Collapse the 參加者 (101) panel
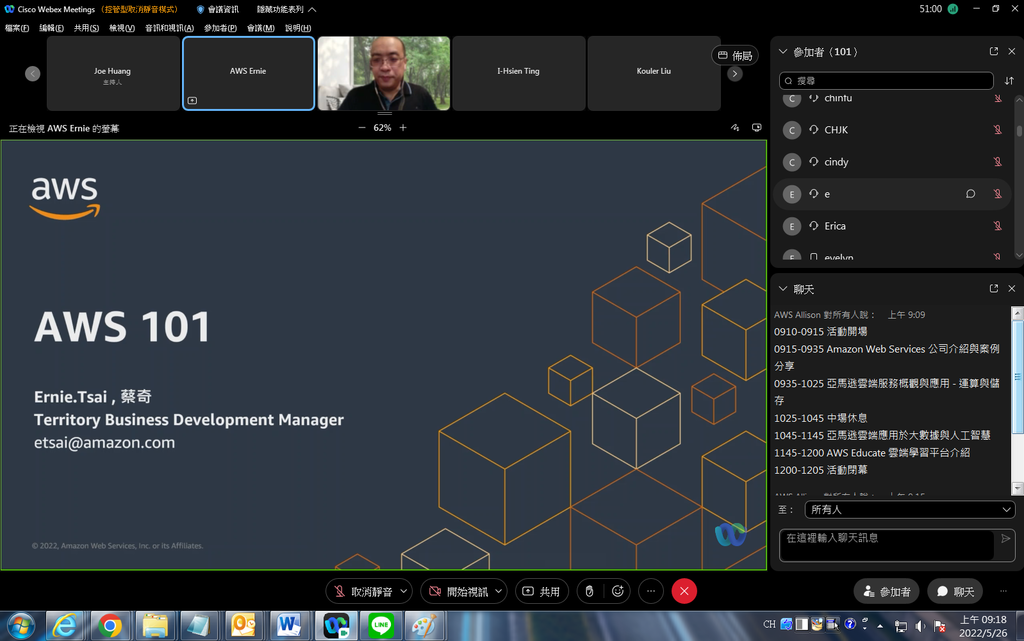Image resolution: width=1024 pixels, height=641 pixels. [x=783, y=52]
